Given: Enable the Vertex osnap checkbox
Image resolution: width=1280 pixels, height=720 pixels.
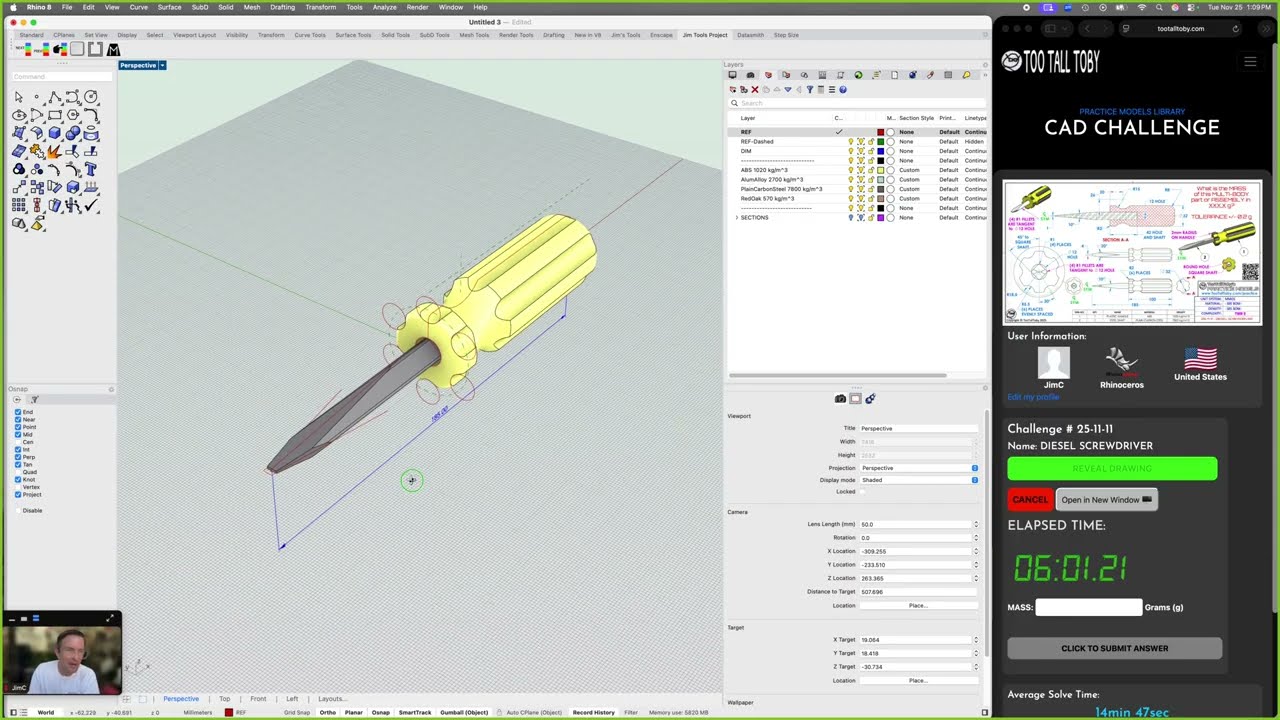Looking at the screenshot, I should point(18,487).
